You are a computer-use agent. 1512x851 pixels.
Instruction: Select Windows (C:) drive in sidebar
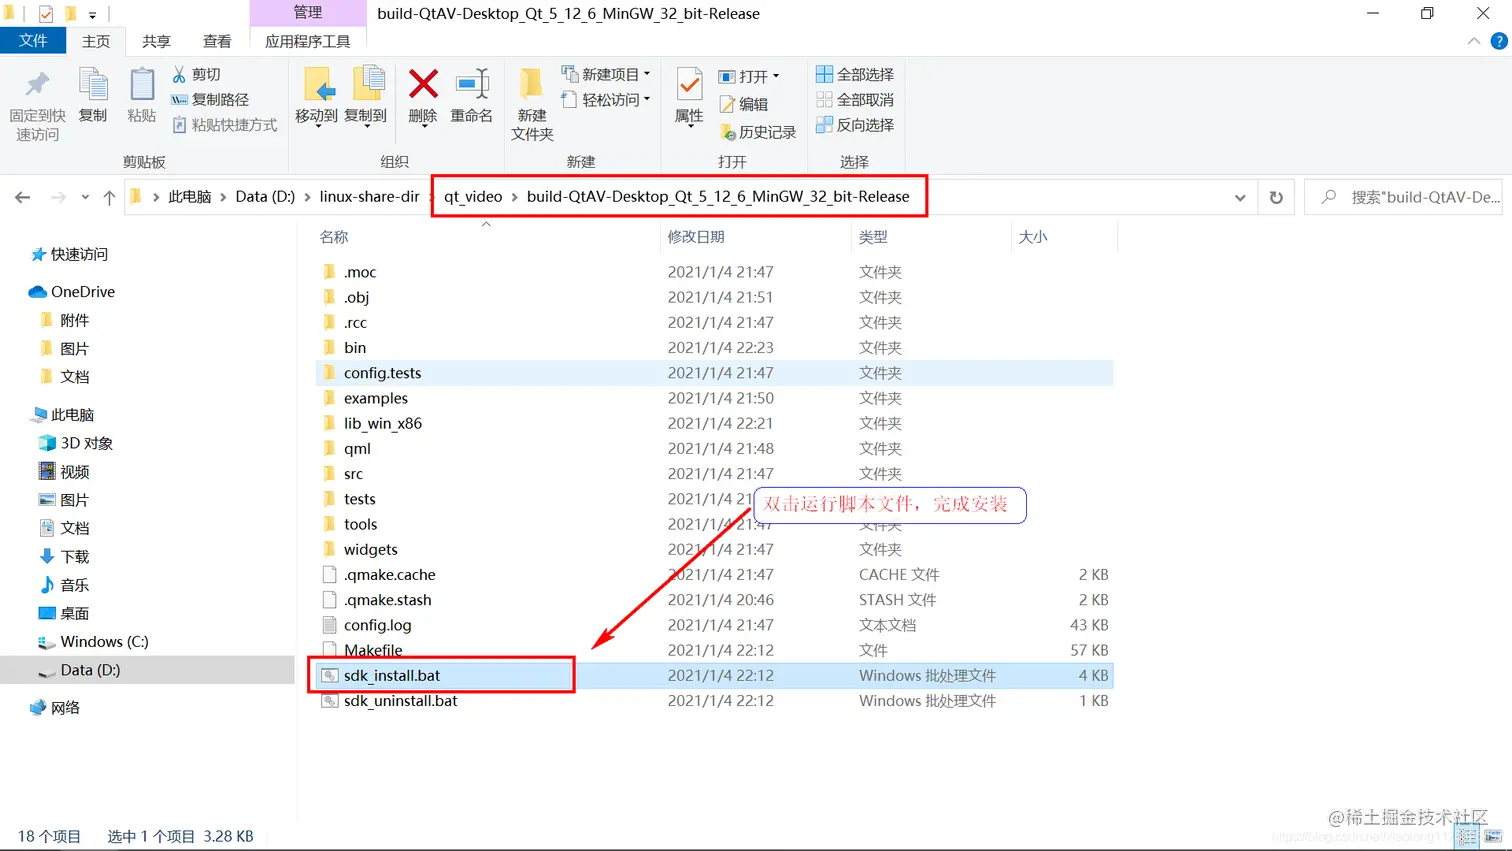93,642
